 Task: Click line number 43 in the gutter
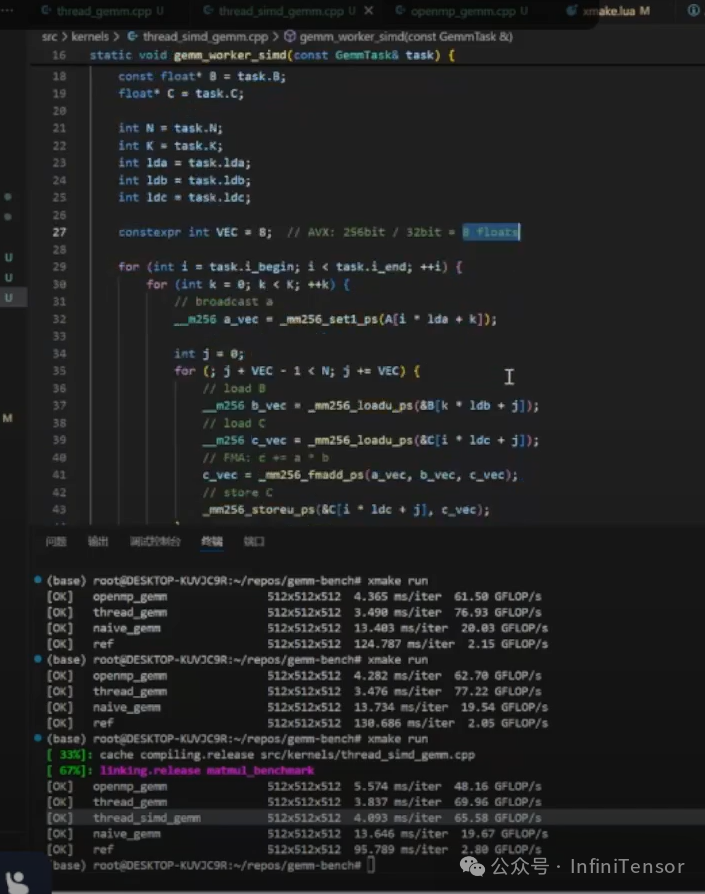point(59,510)
